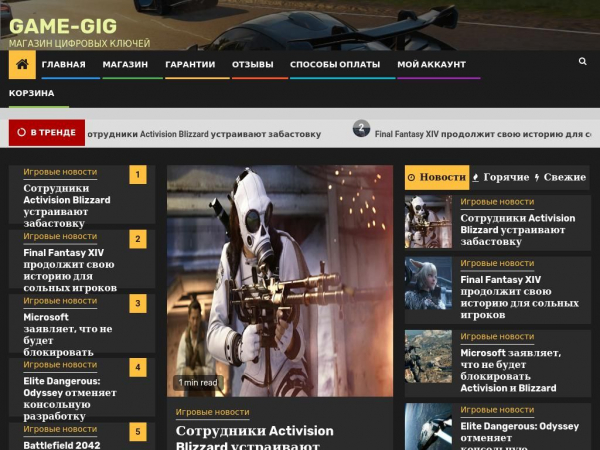Screen dimensions: 600x450
Task: Click Игровые новости category above sidebar Microsoft
Action: [497, 337]
